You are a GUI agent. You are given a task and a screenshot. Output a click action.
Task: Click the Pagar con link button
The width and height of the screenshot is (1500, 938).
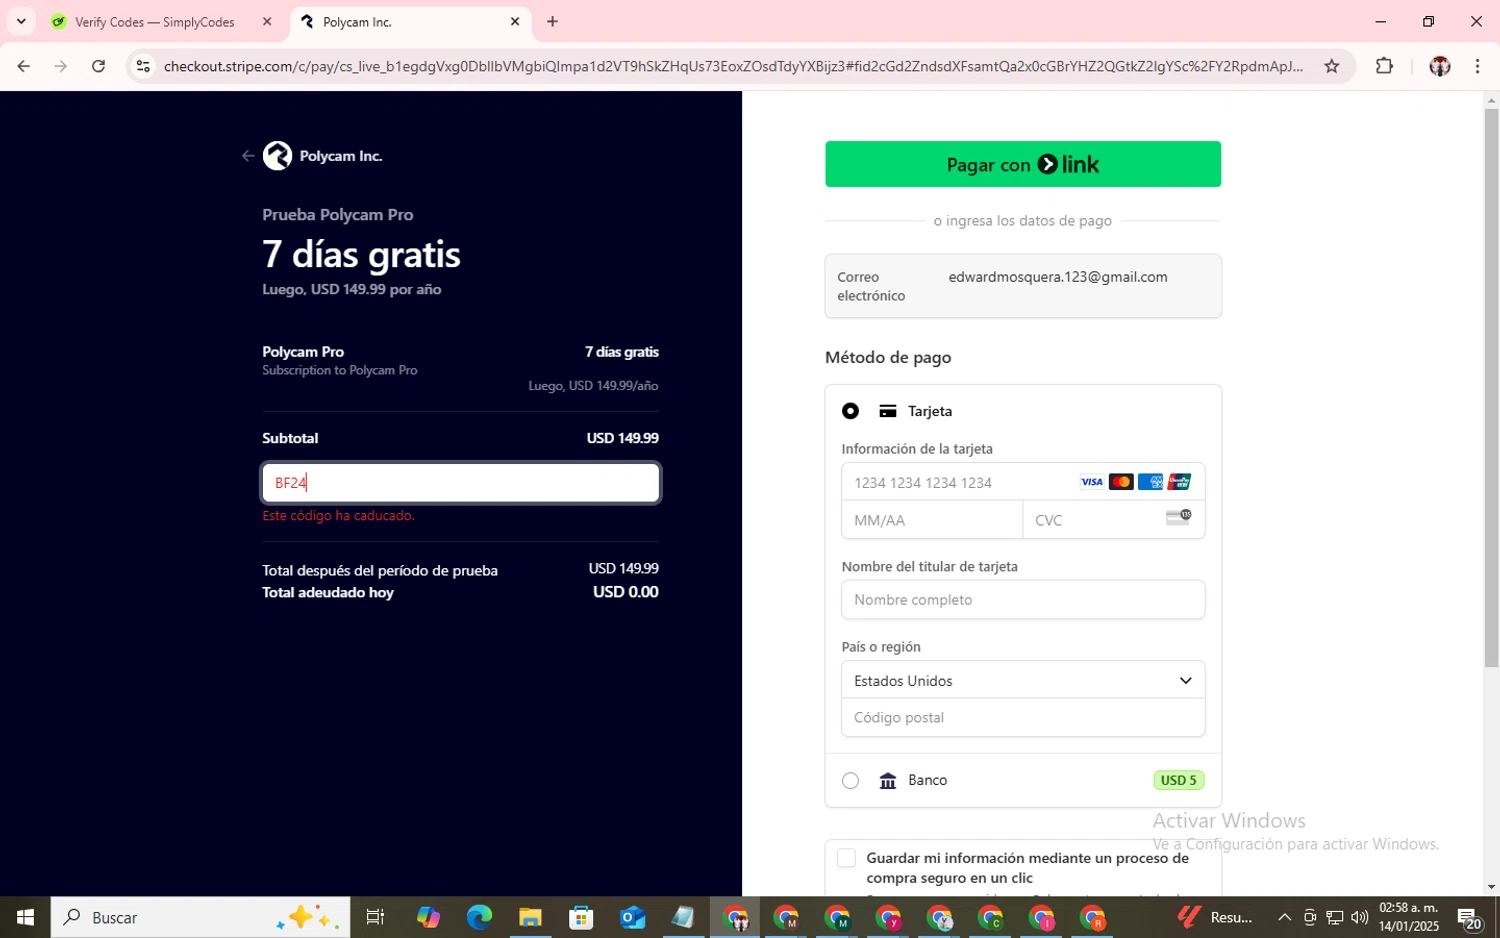pyautogui.click(x=1023, y=164)
